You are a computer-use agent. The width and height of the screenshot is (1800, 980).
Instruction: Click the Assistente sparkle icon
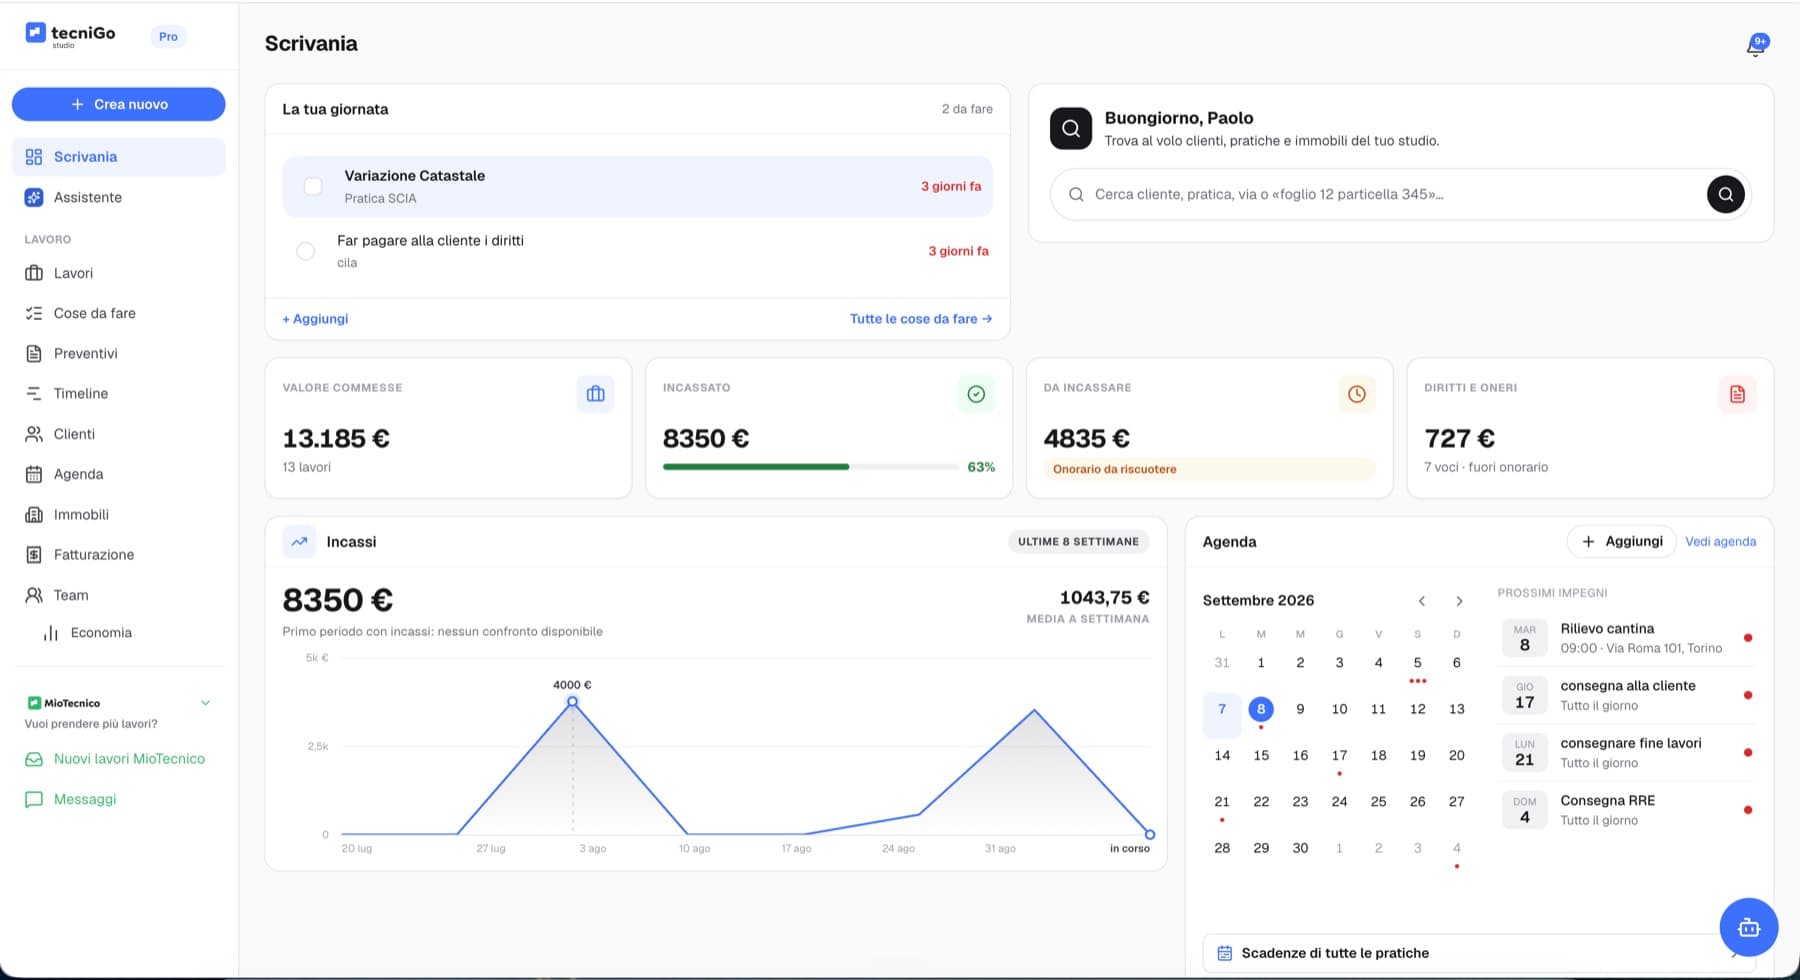coord(34,197)
